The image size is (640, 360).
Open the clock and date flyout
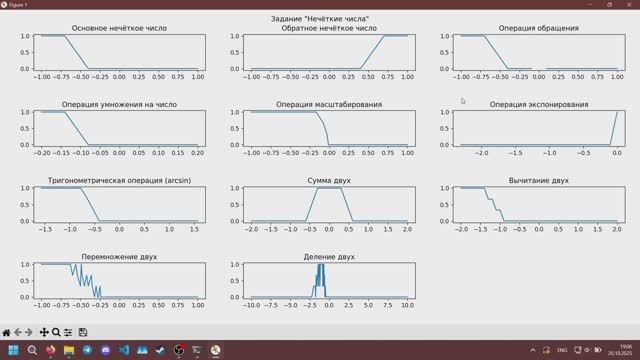tap(620, 350)
